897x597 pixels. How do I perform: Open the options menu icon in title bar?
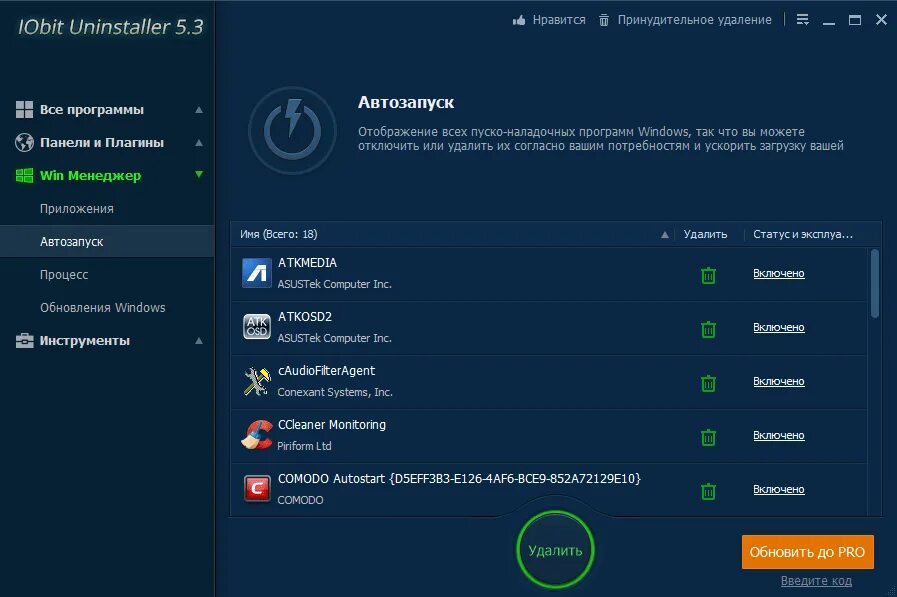point(803,20)
